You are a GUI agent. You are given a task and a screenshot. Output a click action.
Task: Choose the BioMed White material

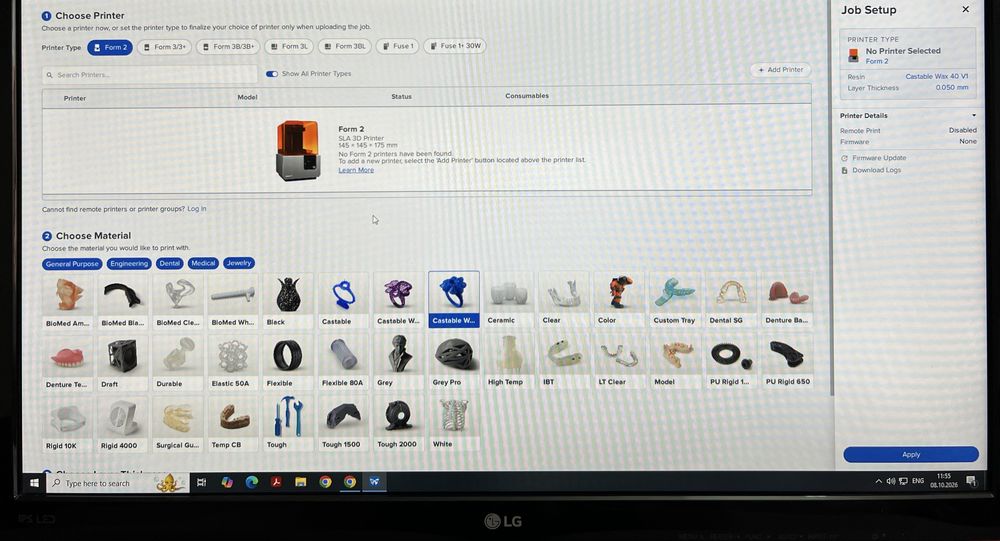tap(233, 301)
